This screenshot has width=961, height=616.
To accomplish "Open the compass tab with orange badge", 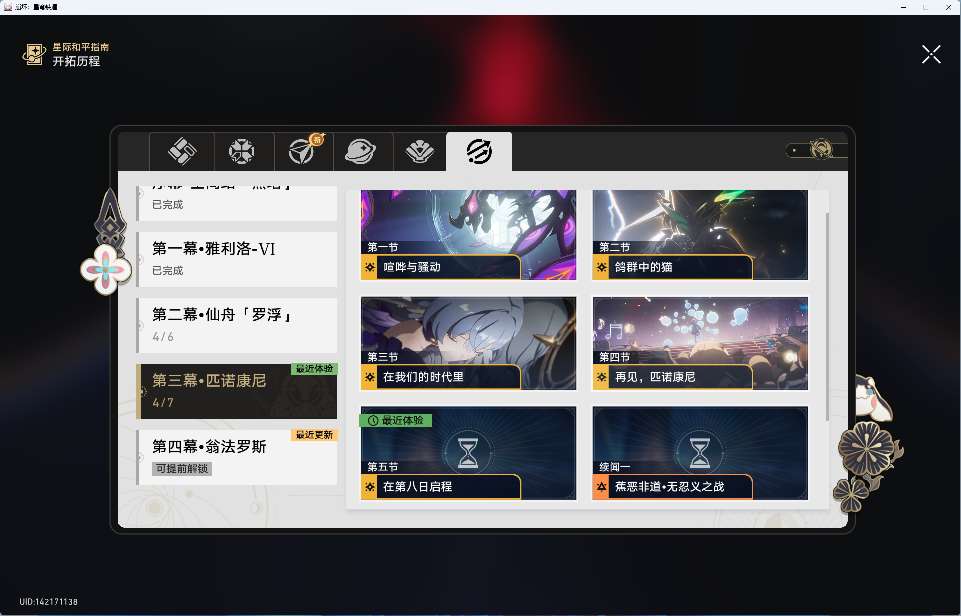I will (x=301, y=151).
